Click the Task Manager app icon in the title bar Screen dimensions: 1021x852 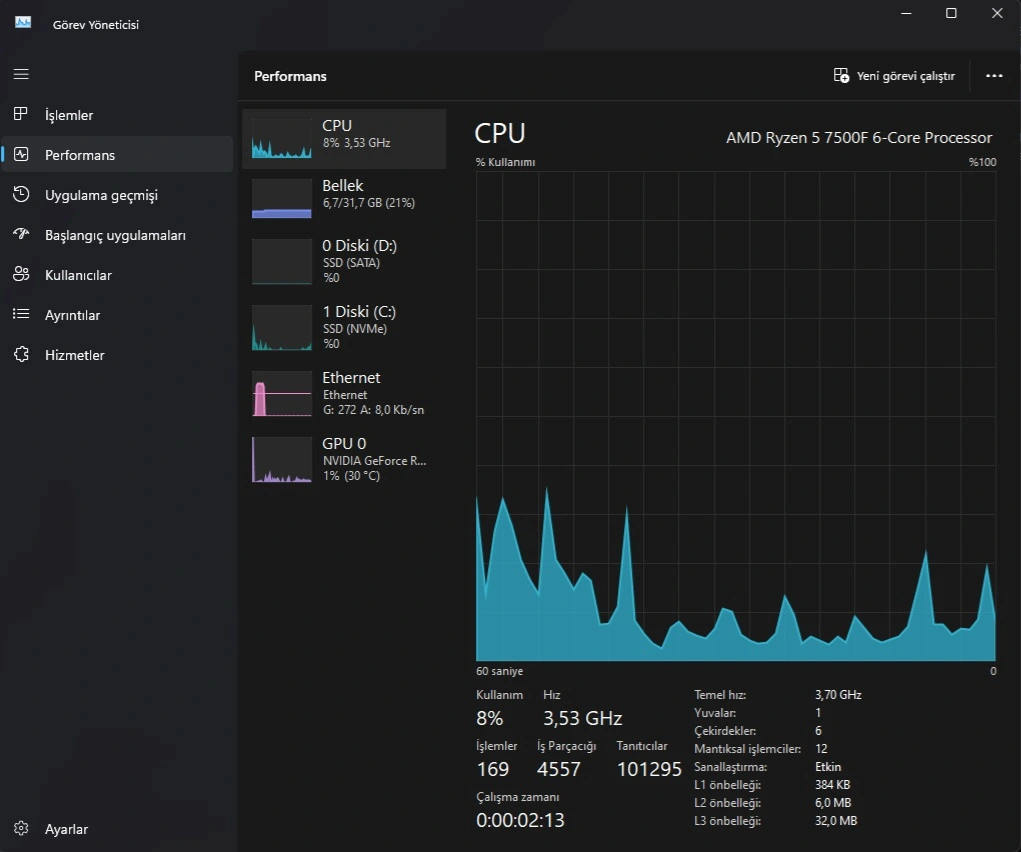click(x=23, y=23)
